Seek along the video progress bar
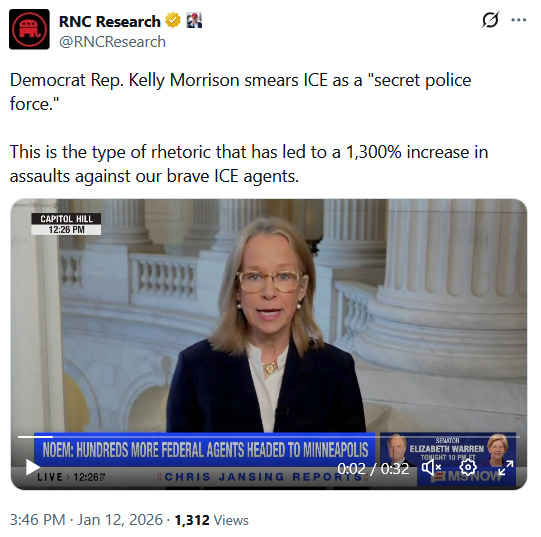Screen dimensions: 541x537 (269, 437)
